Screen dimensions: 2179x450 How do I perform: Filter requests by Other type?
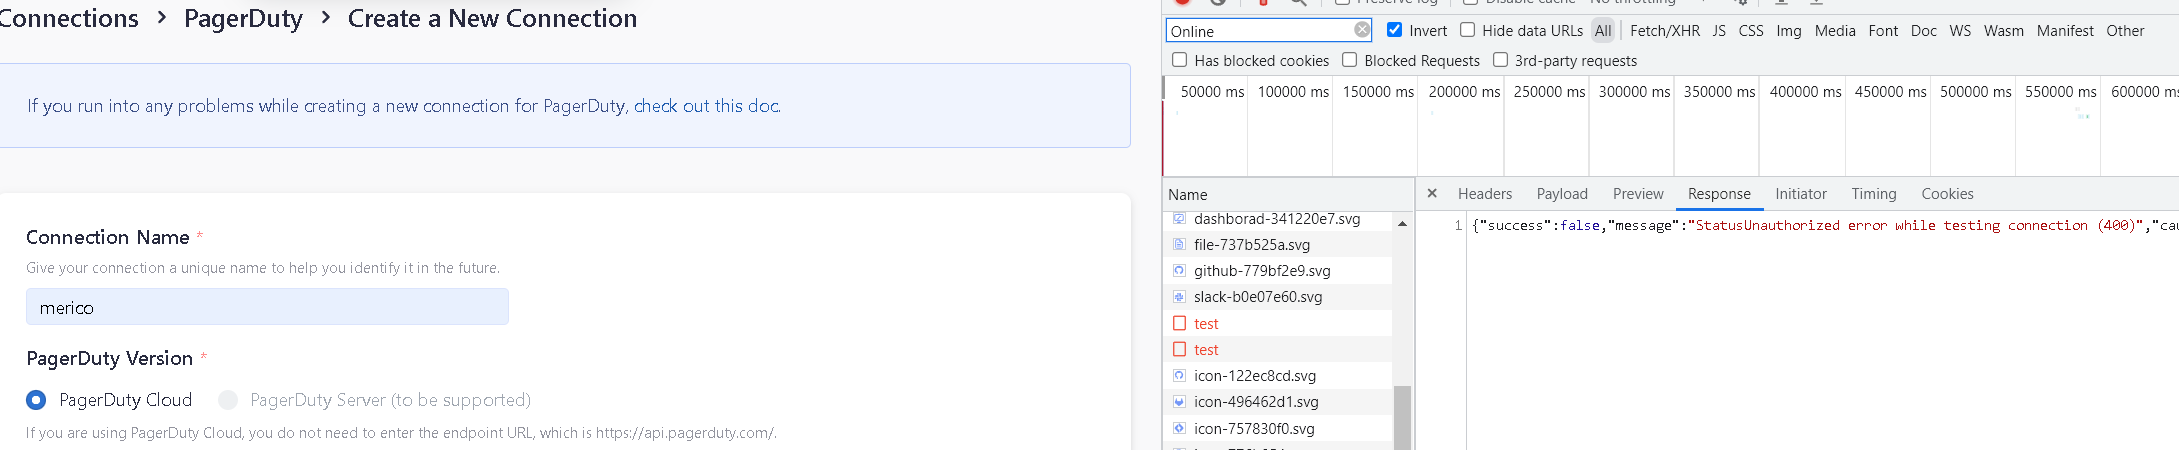[2125, 31]
